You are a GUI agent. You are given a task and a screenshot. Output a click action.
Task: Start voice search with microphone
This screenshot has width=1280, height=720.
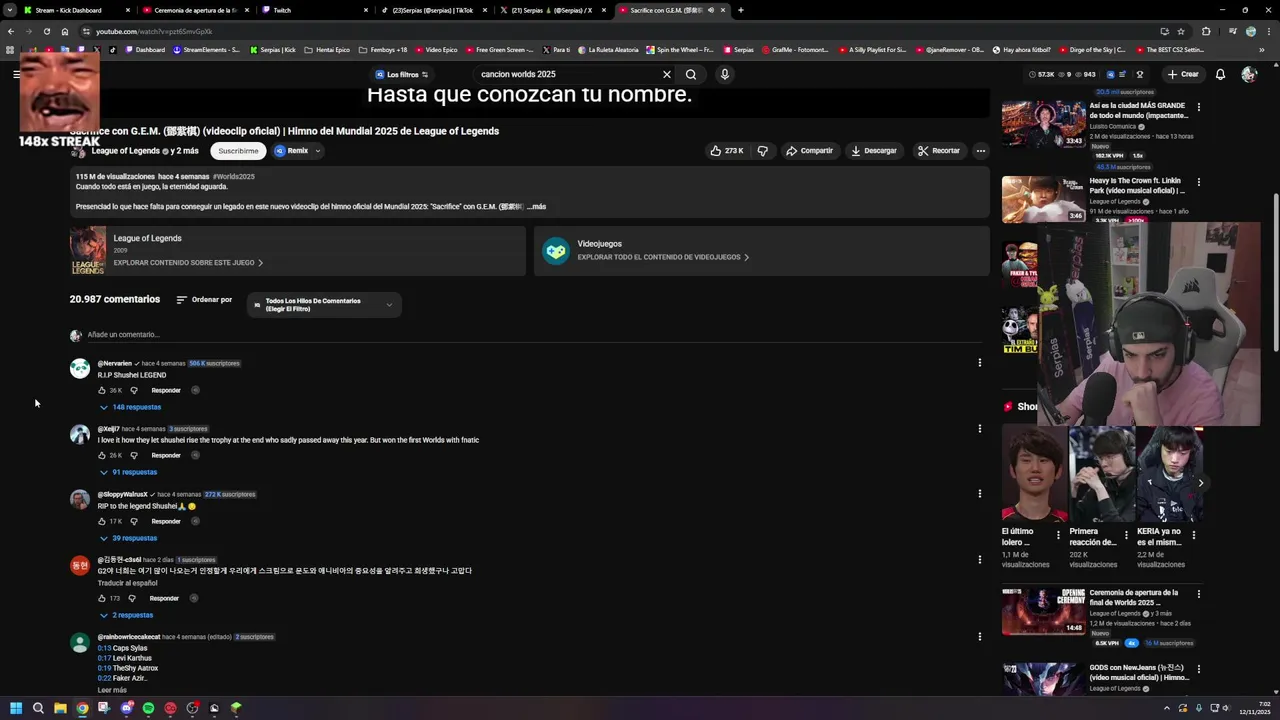(x=725, y=74)
